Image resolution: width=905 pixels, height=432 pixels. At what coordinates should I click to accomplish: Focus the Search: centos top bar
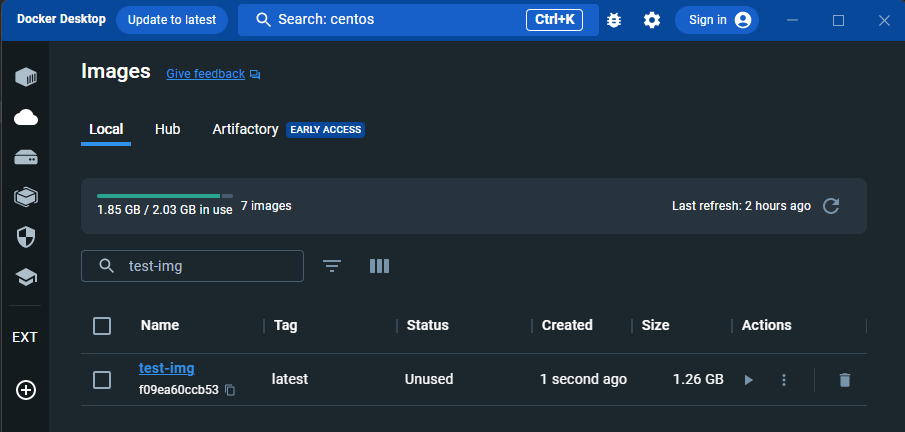coord(418,20)
